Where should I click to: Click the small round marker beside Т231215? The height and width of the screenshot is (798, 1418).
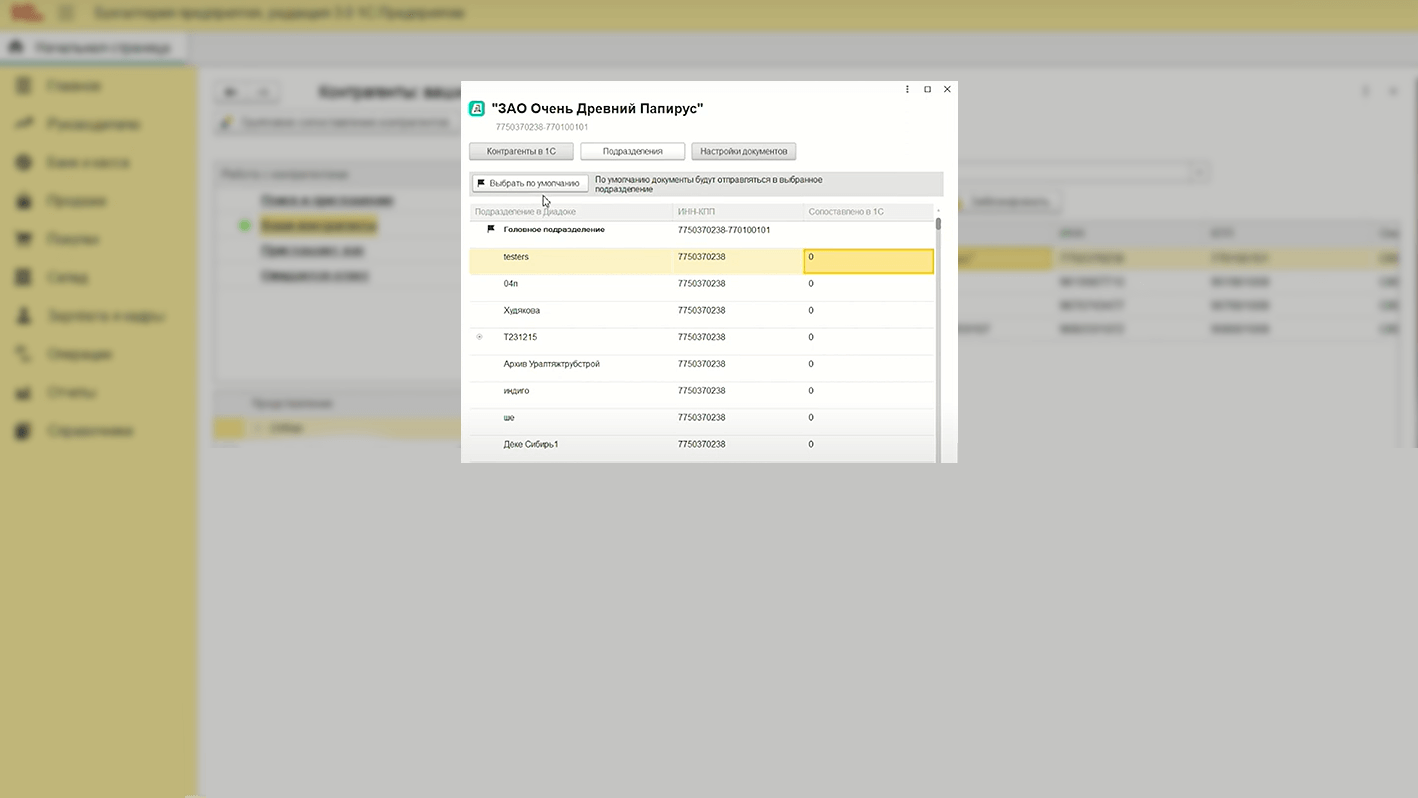point(480,337)
